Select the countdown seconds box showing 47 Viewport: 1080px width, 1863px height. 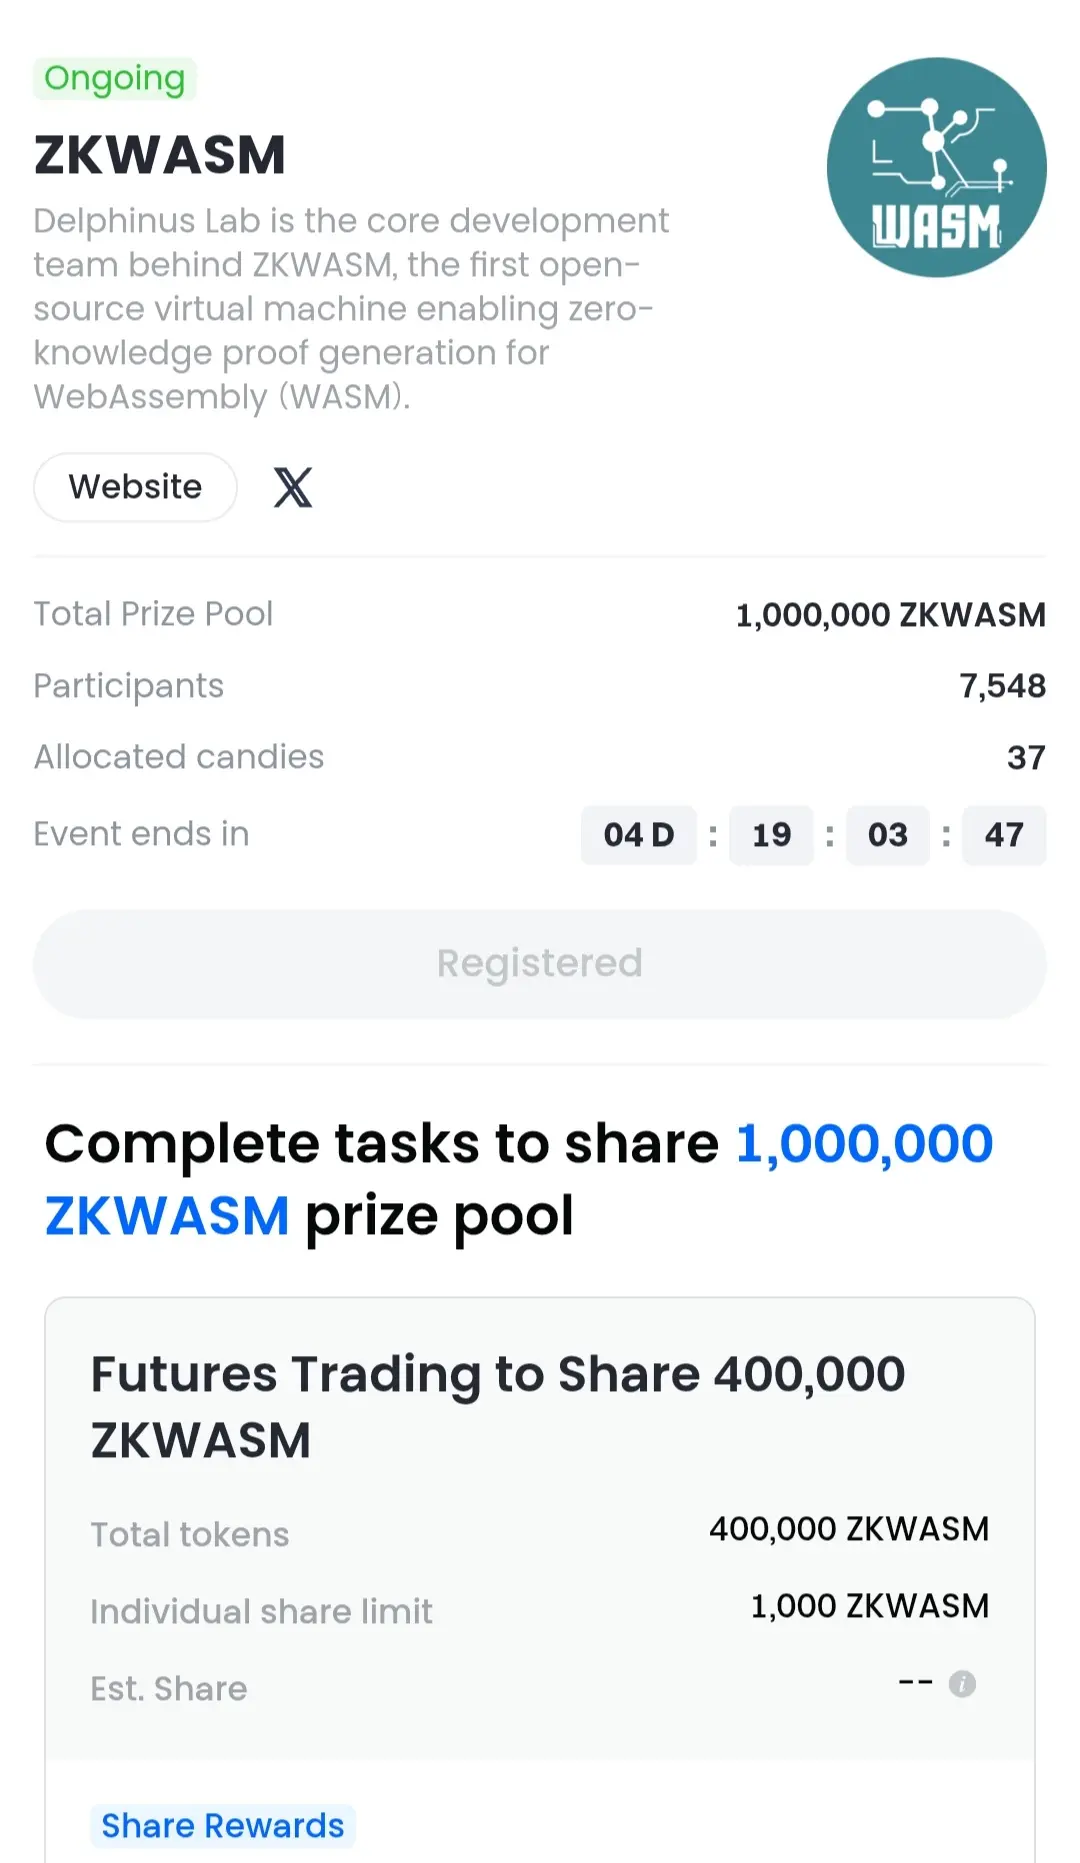pyautogui.click(x=1004, y=835)
